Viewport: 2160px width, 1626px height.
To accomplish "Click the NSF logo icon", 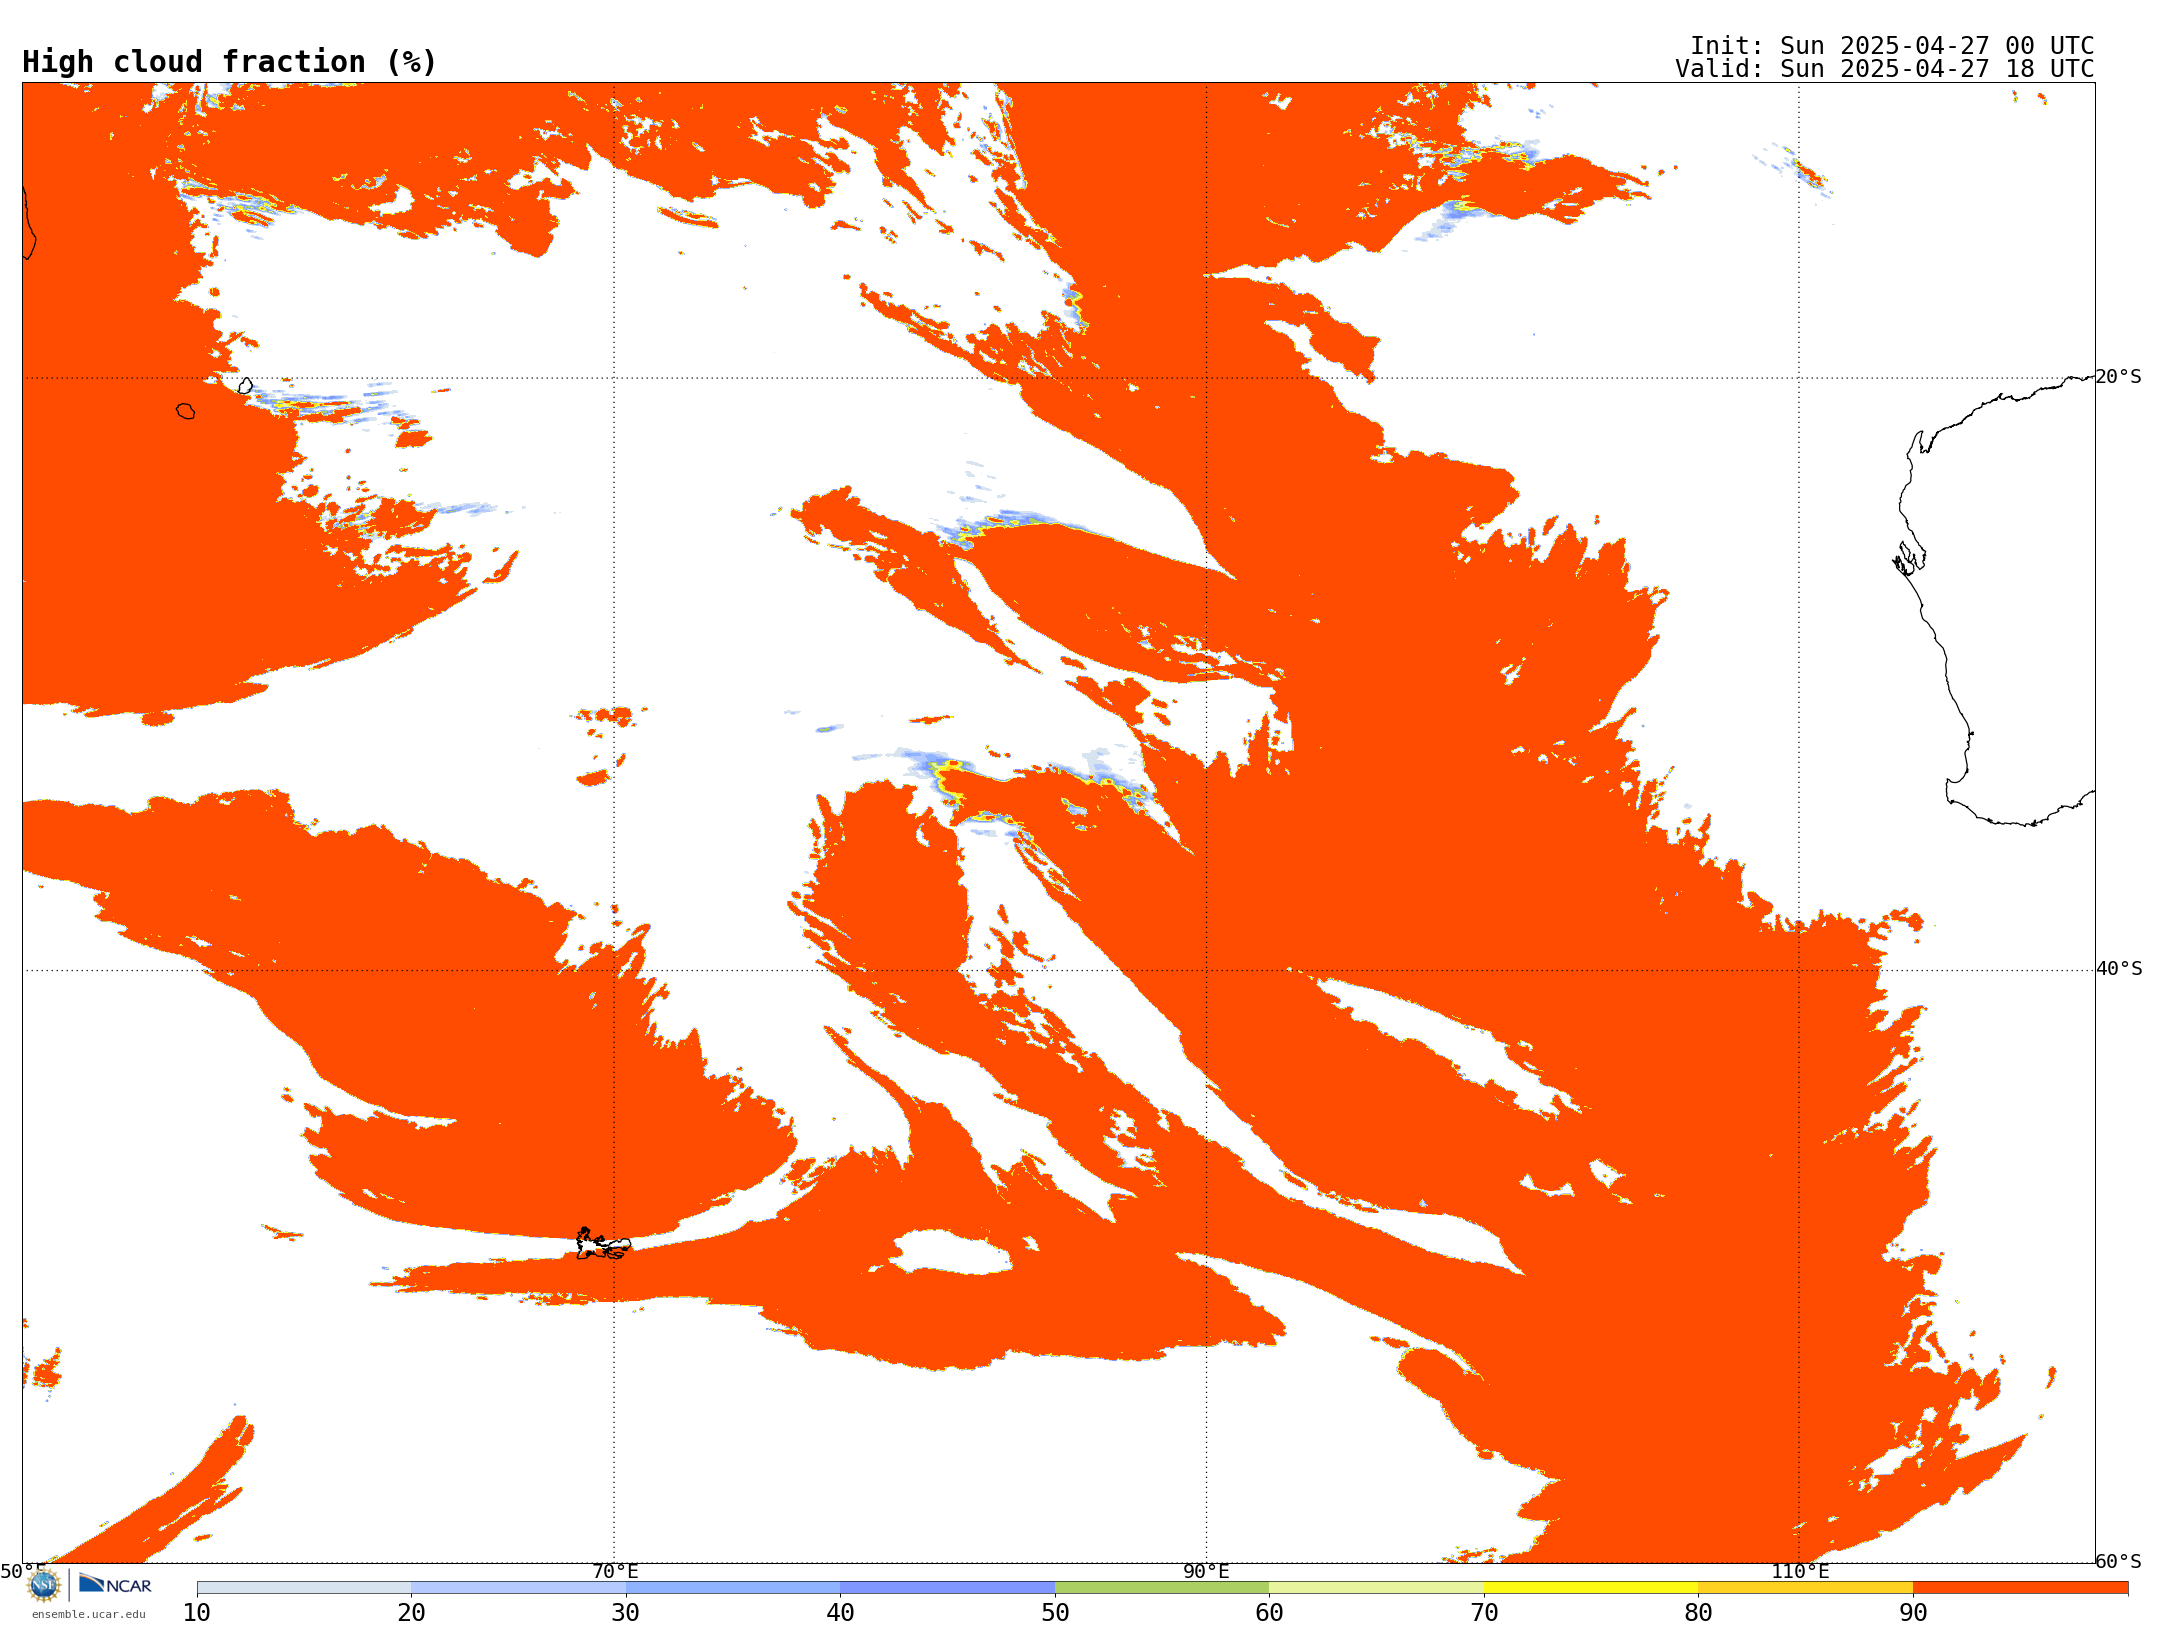I will (x=44, y=1585).
